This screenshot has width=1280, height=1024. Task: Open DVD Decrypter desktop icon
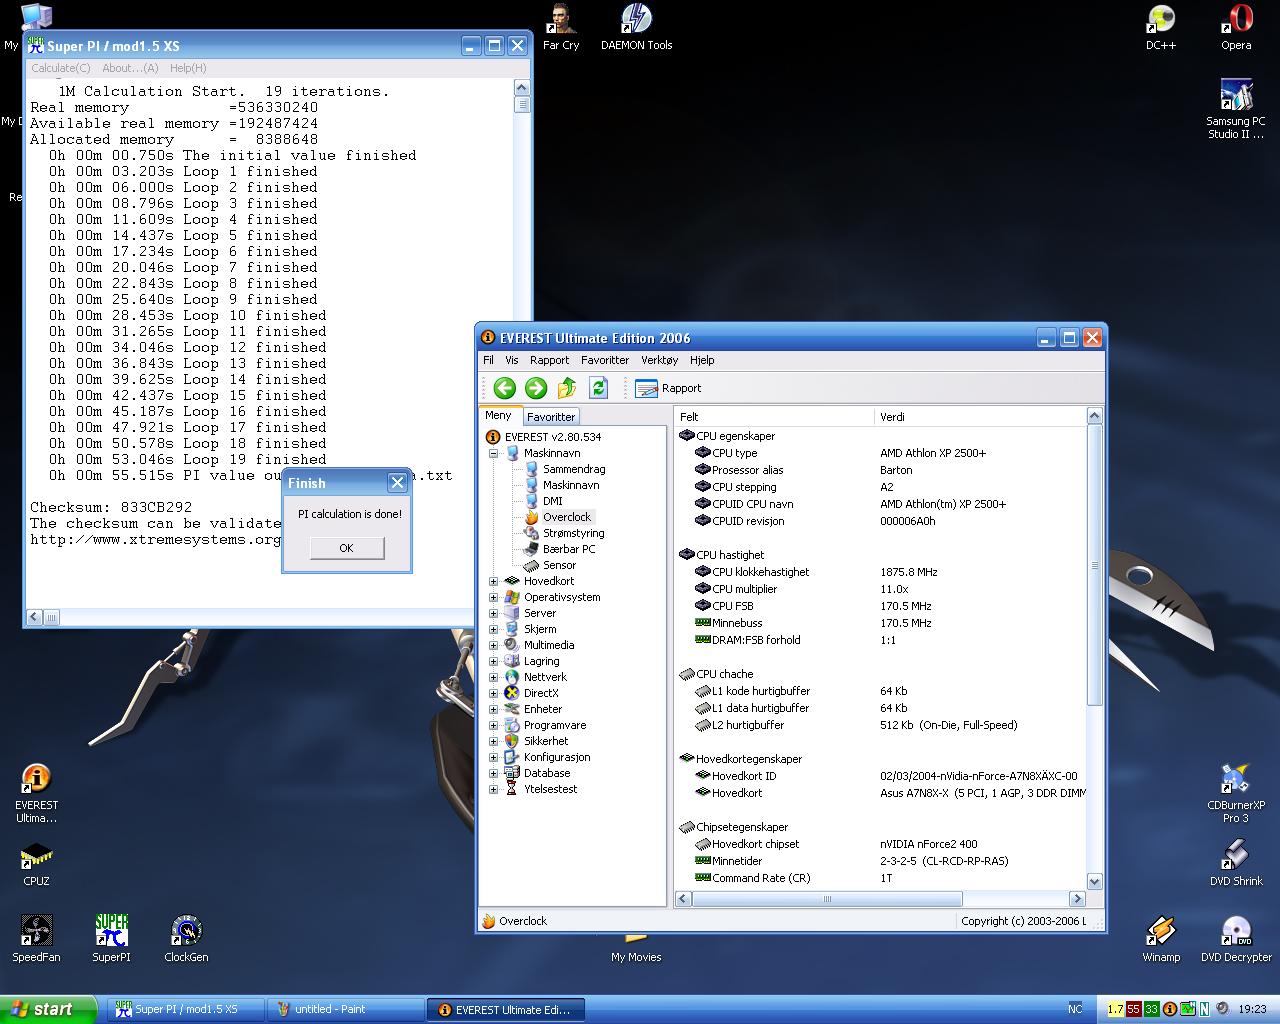(x=1236, y=938)
